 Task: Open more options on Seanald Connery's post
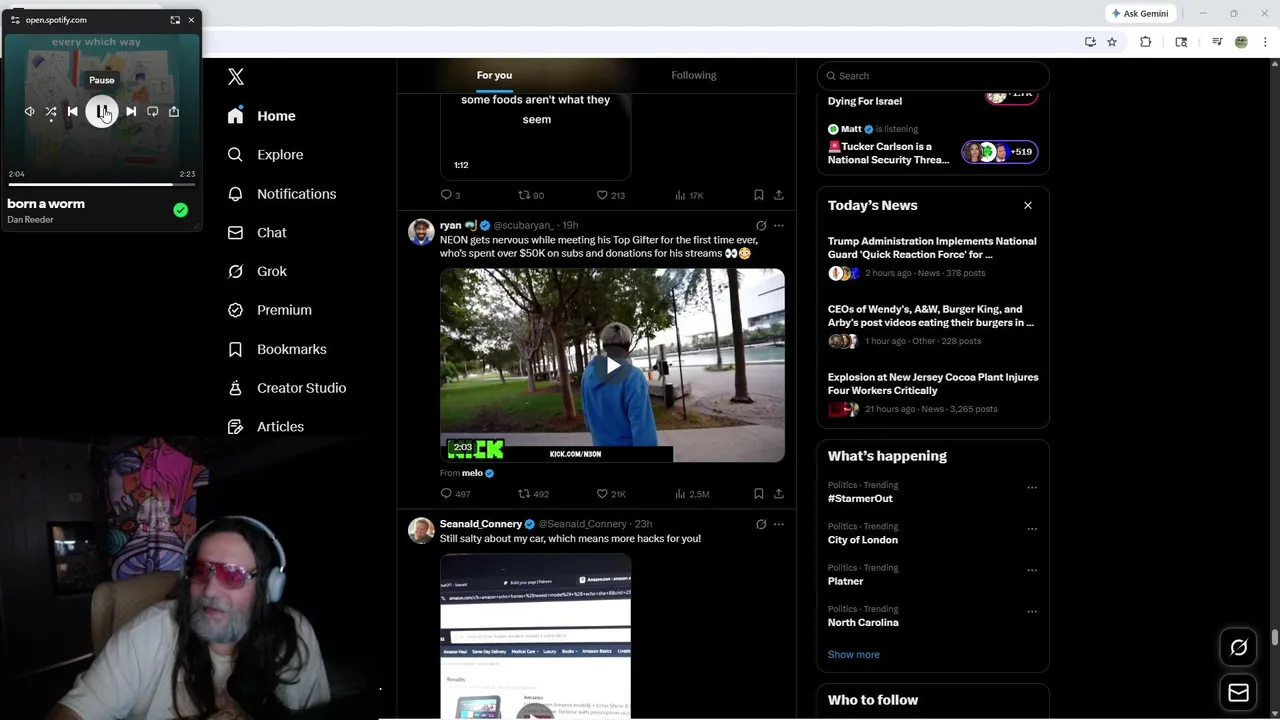pyautogui.click(x=779, y=524)
